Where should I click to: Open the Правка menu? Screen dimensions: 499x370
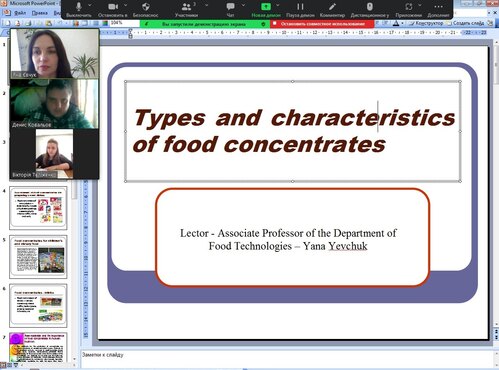(x=40, y=13)
